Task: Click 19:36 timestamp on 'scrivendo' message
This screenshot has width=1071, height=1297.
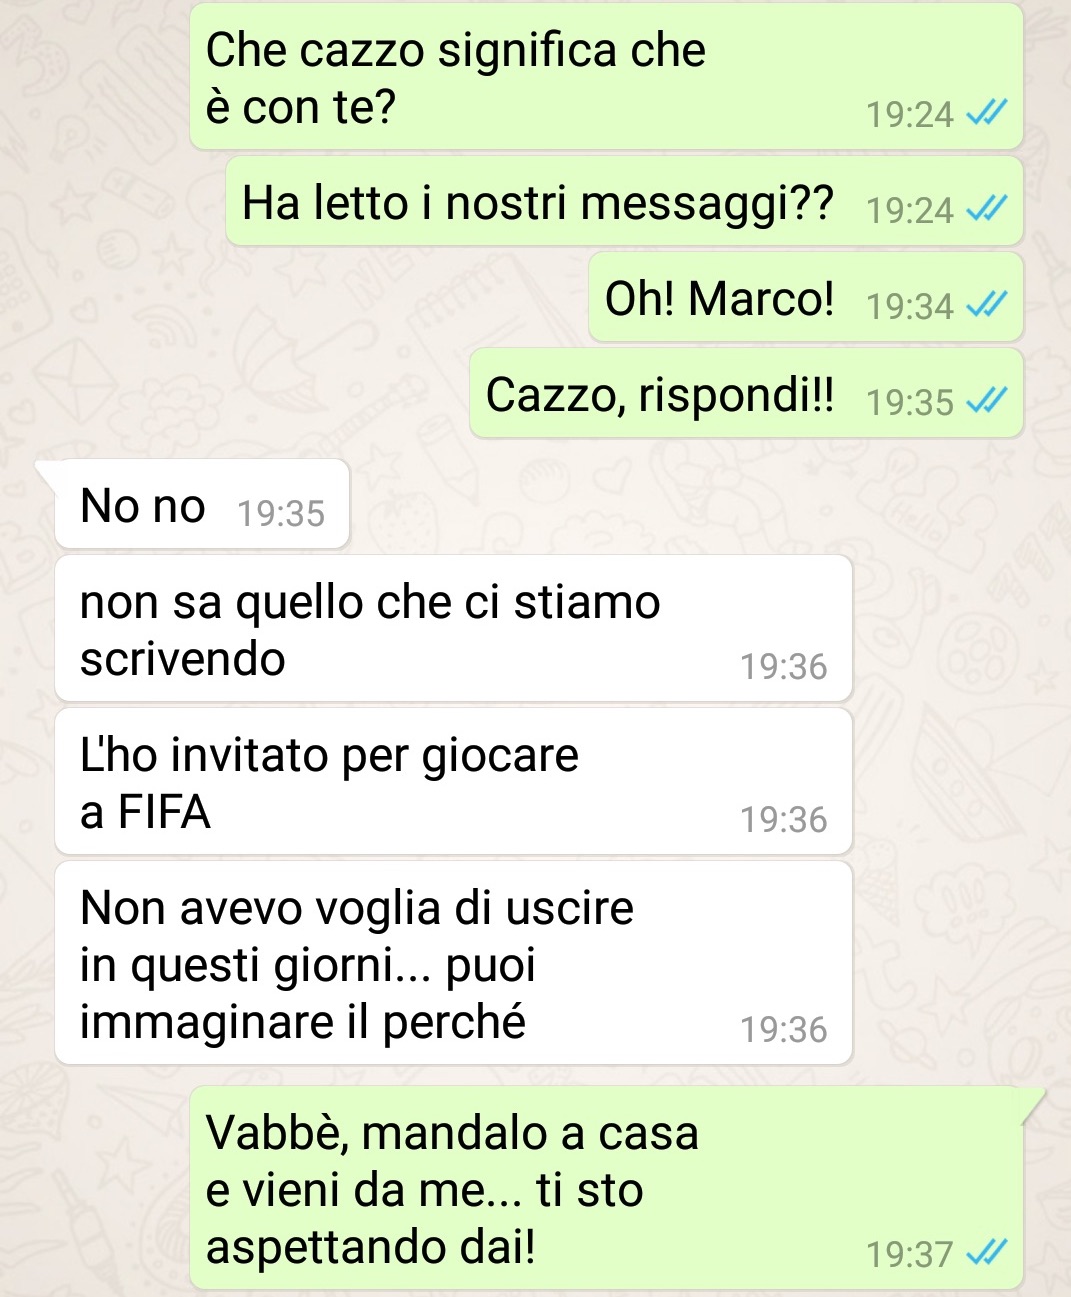Action: click(x=783, y=666)
